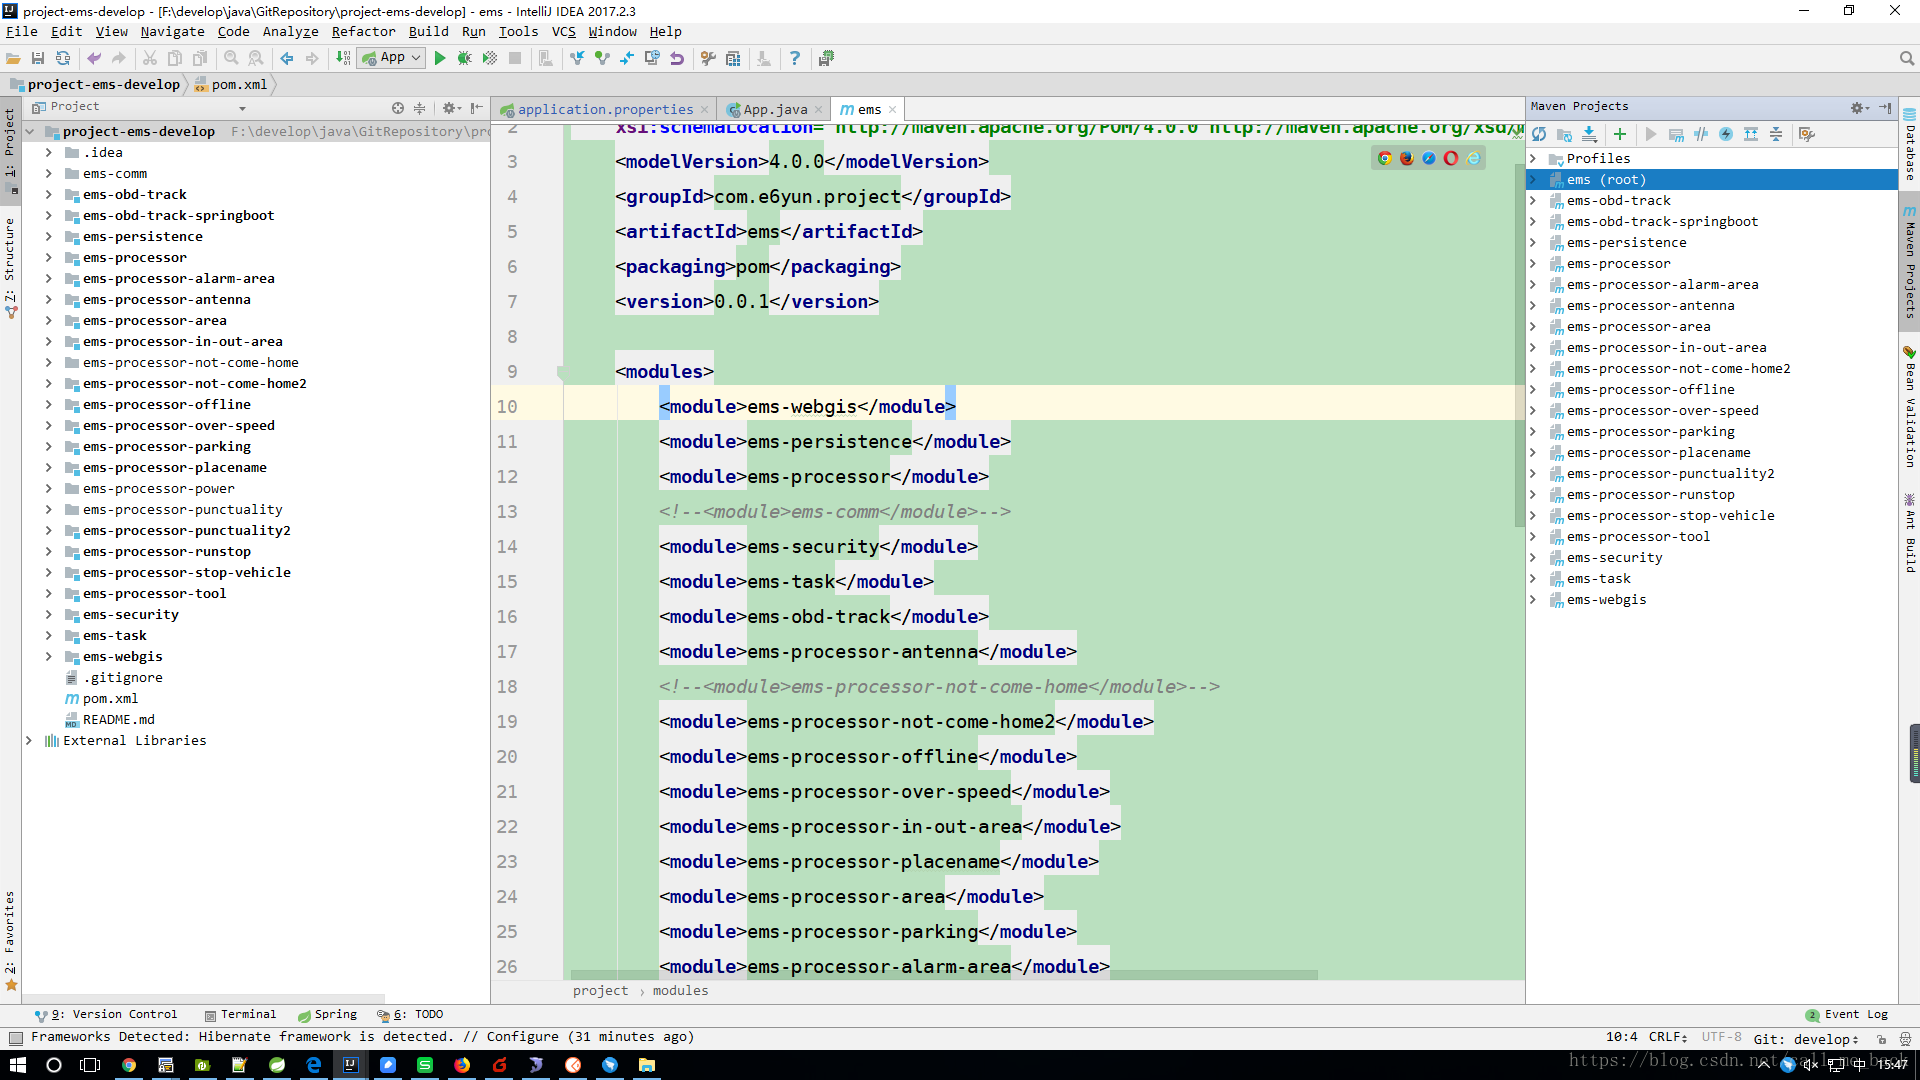Revert changes using the purple undo arrow
1920x1080 pixels.
(677, 58)
